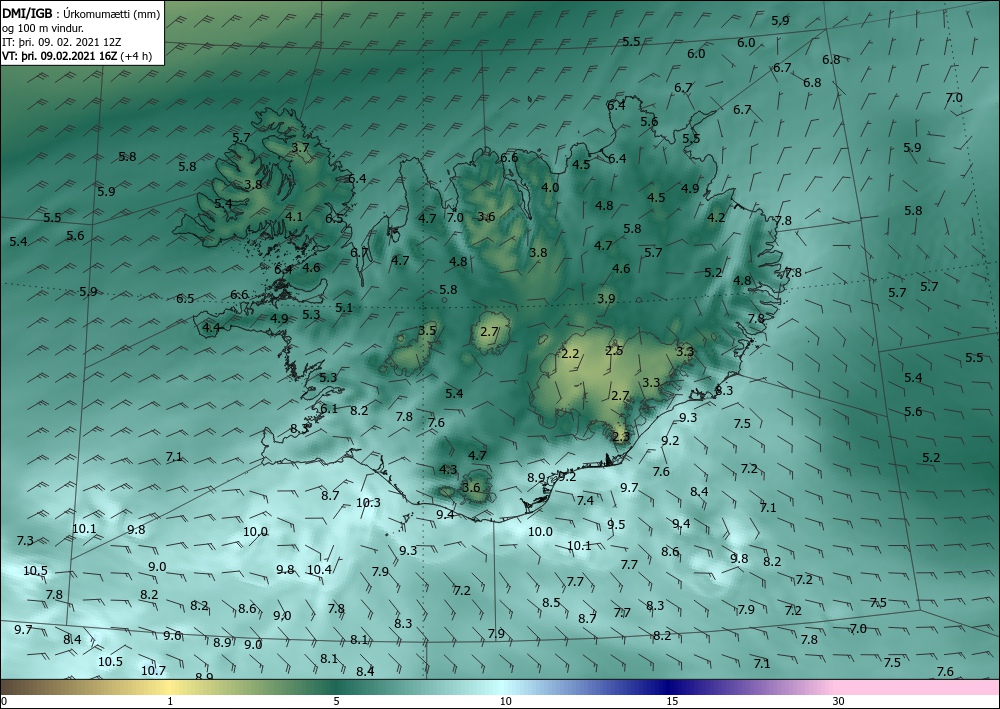Click the '2.3' value on the map
Image resolution: width=1000 pixels, height=709 pixels.
tap(621, 437)
